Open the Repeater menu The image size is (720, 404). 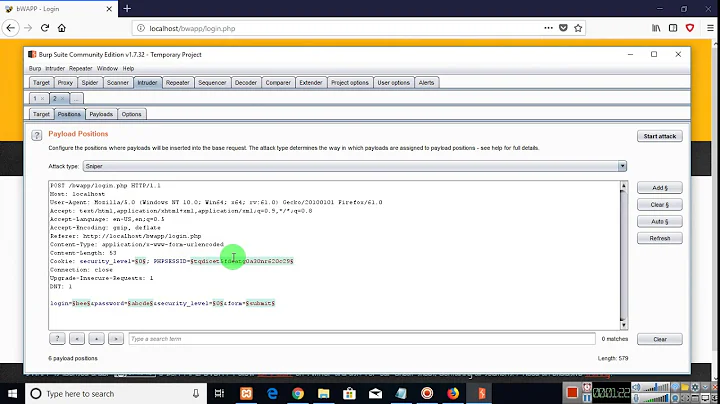click(x=81, y=68)
